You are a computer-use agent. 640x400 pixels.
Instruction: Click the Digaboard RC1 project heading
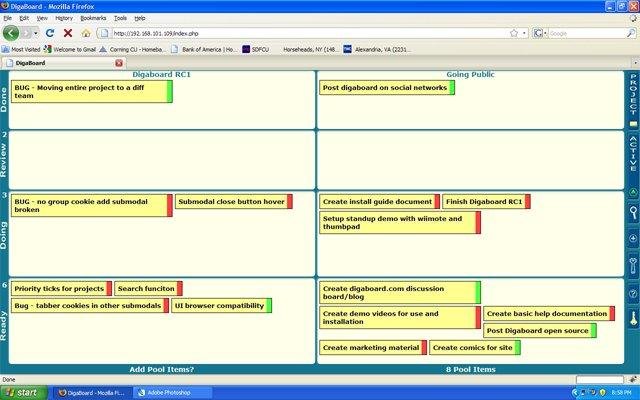tap(161, 74)
